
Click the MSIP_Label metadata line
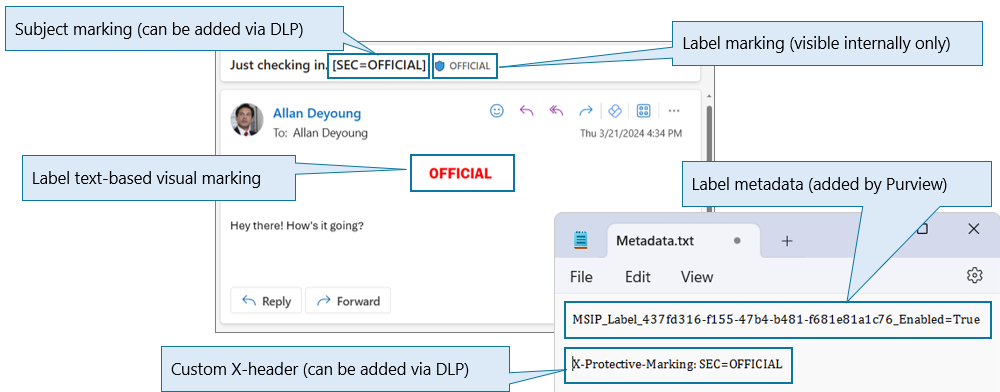776,319
